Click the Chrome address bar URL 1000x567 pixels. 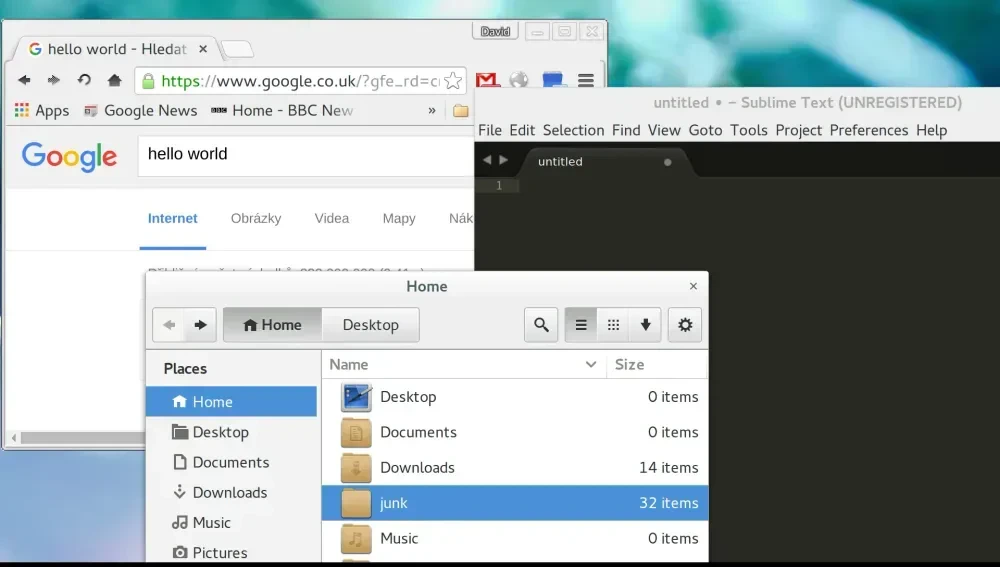click(300, 81)
